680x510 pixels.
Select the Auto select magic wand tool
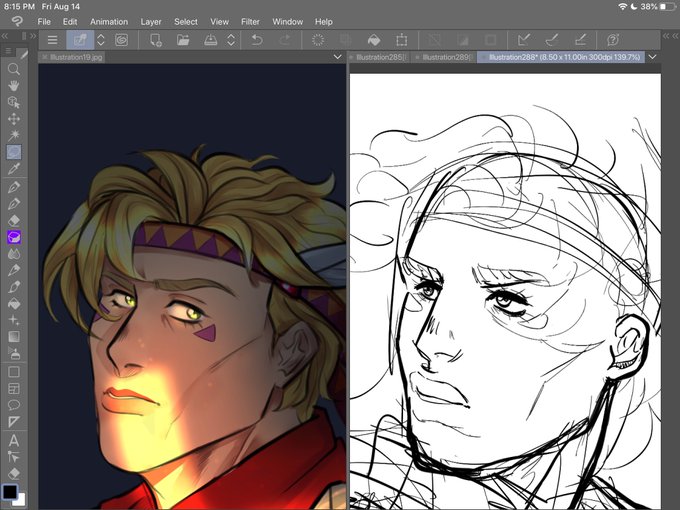point(14,135)
